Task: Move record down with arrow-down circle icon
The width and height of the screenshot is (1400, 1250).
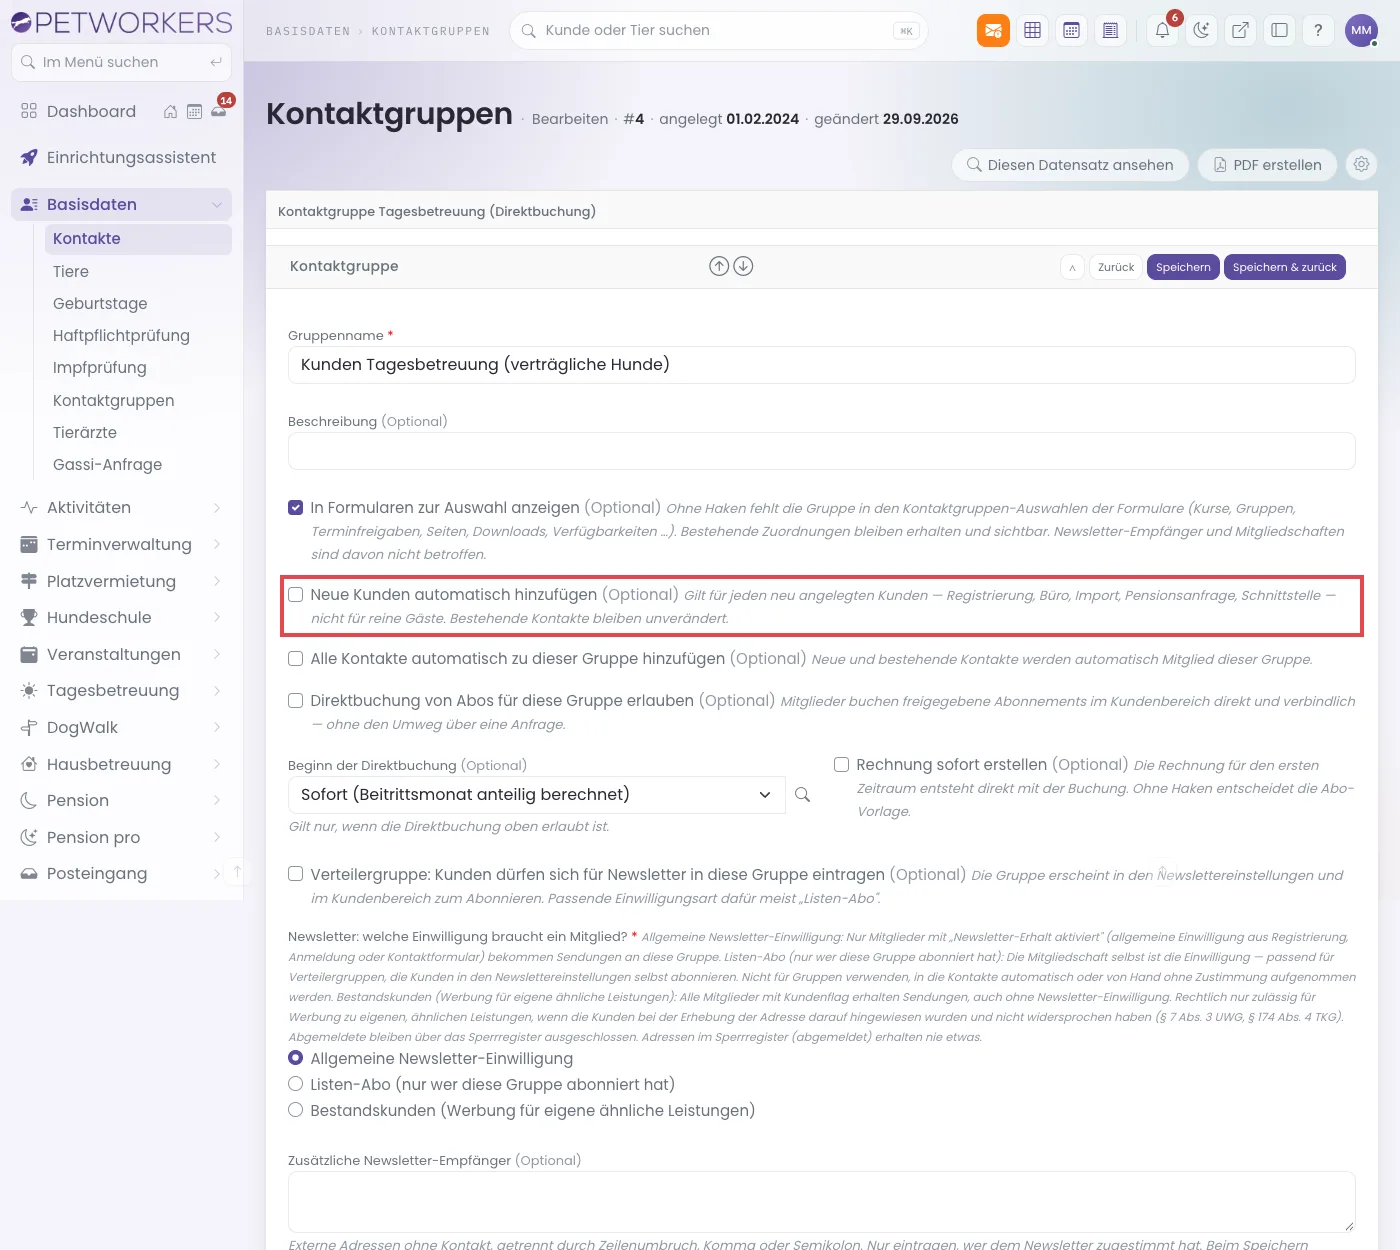Action: 743,266
